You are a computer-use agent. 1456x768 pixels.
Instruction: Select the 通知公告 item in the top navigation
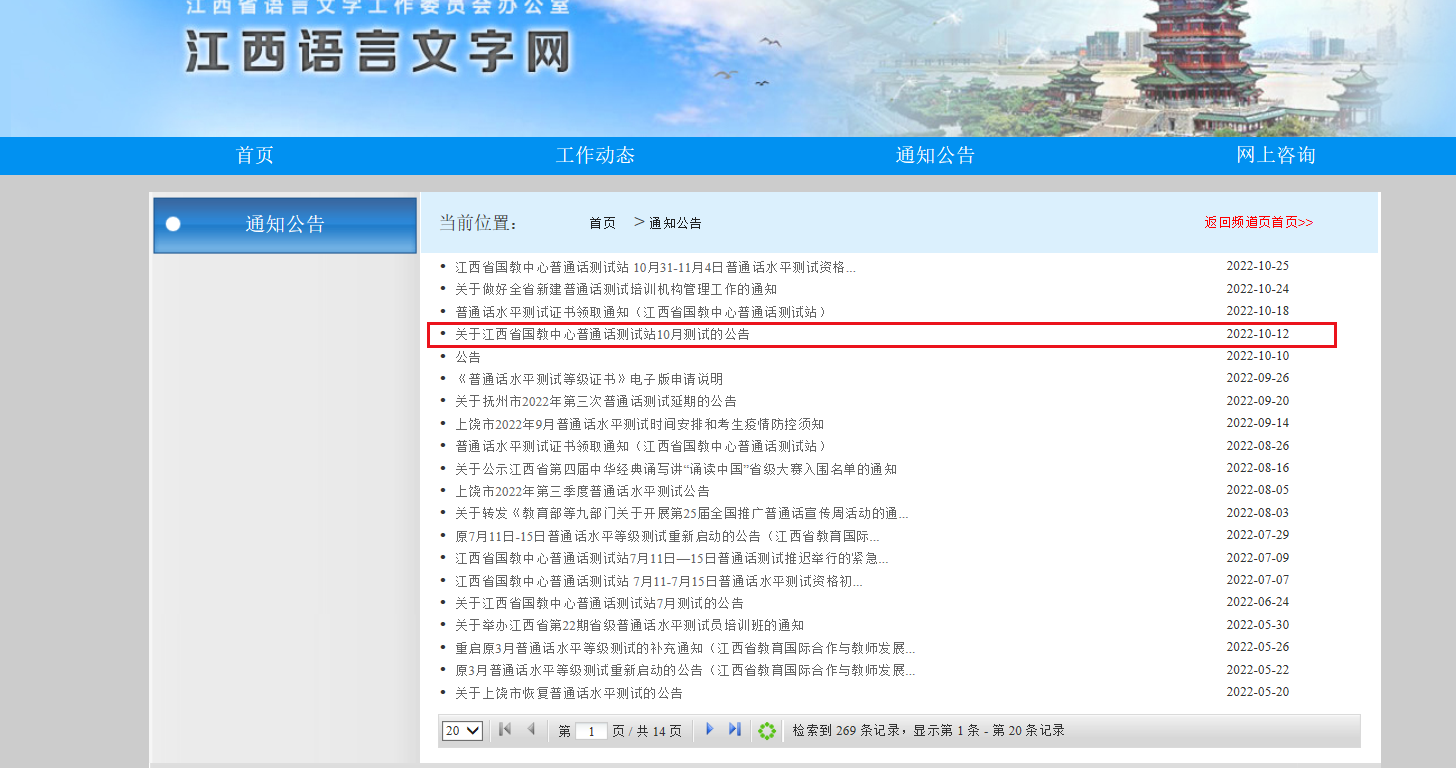point(935,155)
